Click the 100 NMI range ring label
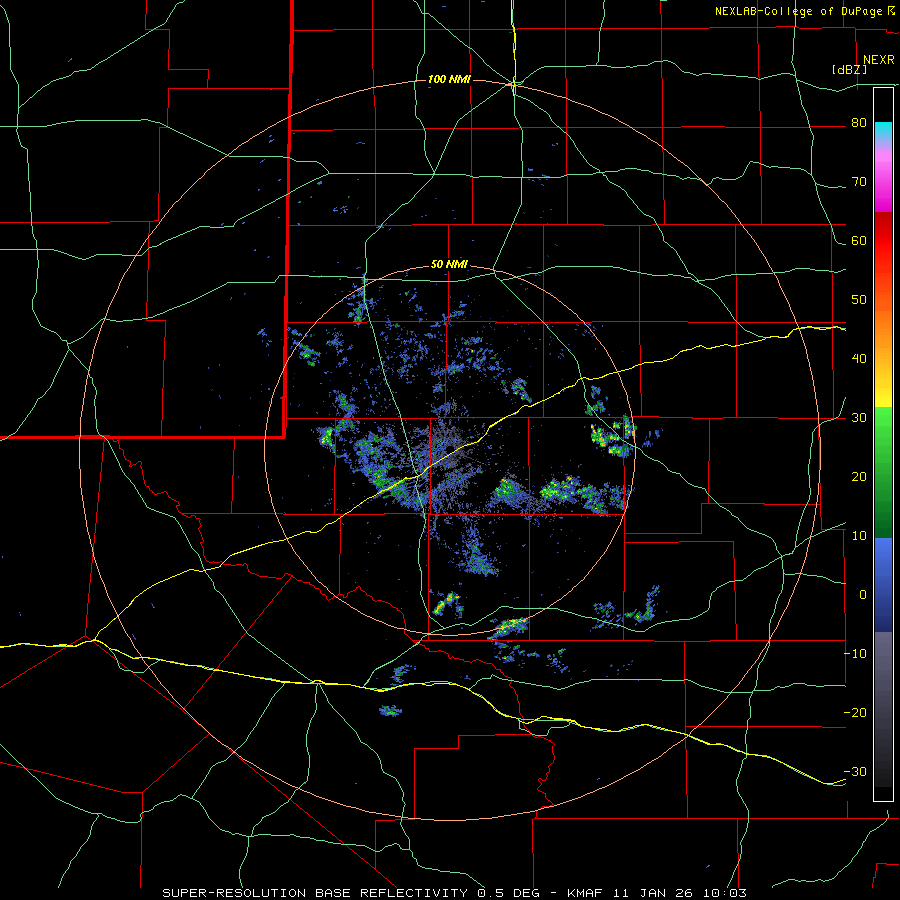Image resolution: width=900 pixels, height=900 pixels. pos(449,79)
